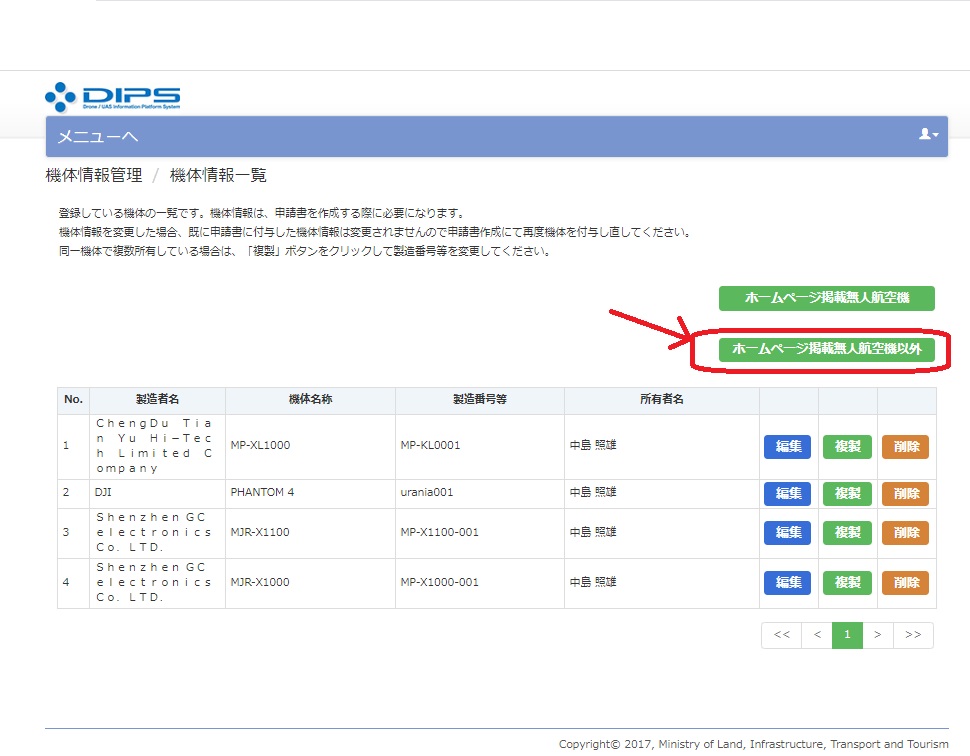Viewport: 970px width, 756px height.
Task: Delete the MJR-X1000 entry
Action: click(905, 583)
